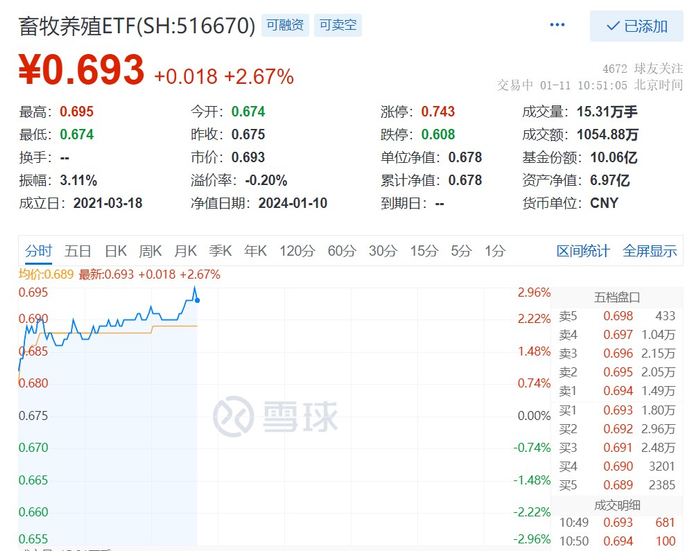
Task: Select the 买1 row priced 0.693
Action: click(617, 410)
